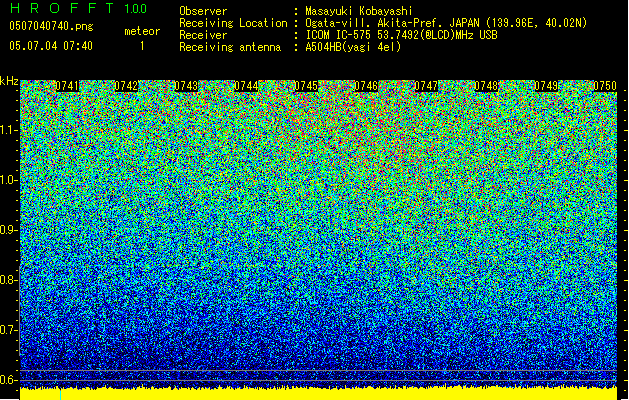Select the filename 0507040740.png
Viewport: 629px width, 400px height.
(x=51, y=26)
